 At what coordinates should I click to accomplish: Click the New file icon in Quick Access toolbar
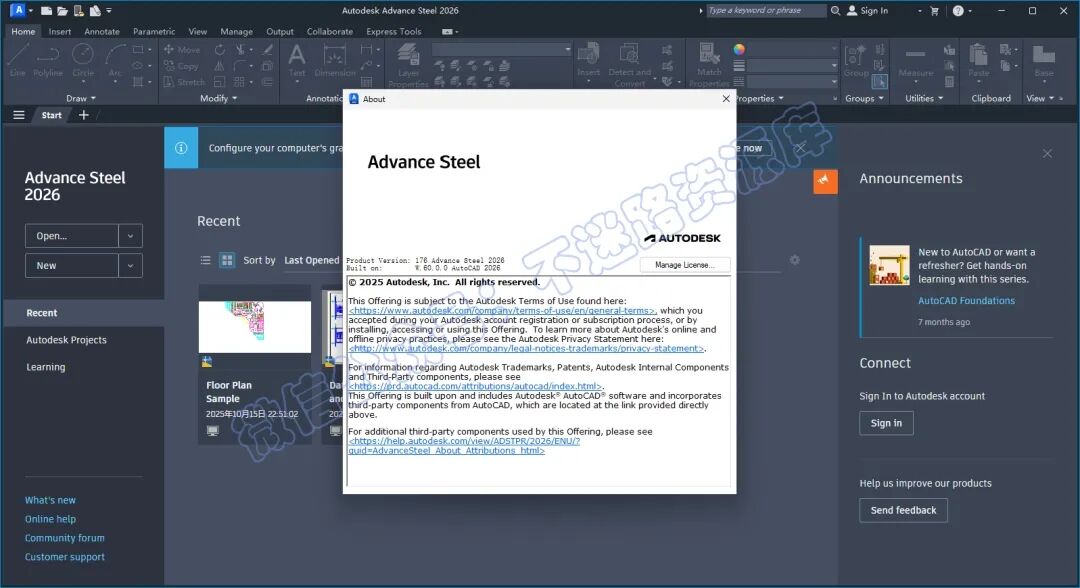(x=46, y=10)
